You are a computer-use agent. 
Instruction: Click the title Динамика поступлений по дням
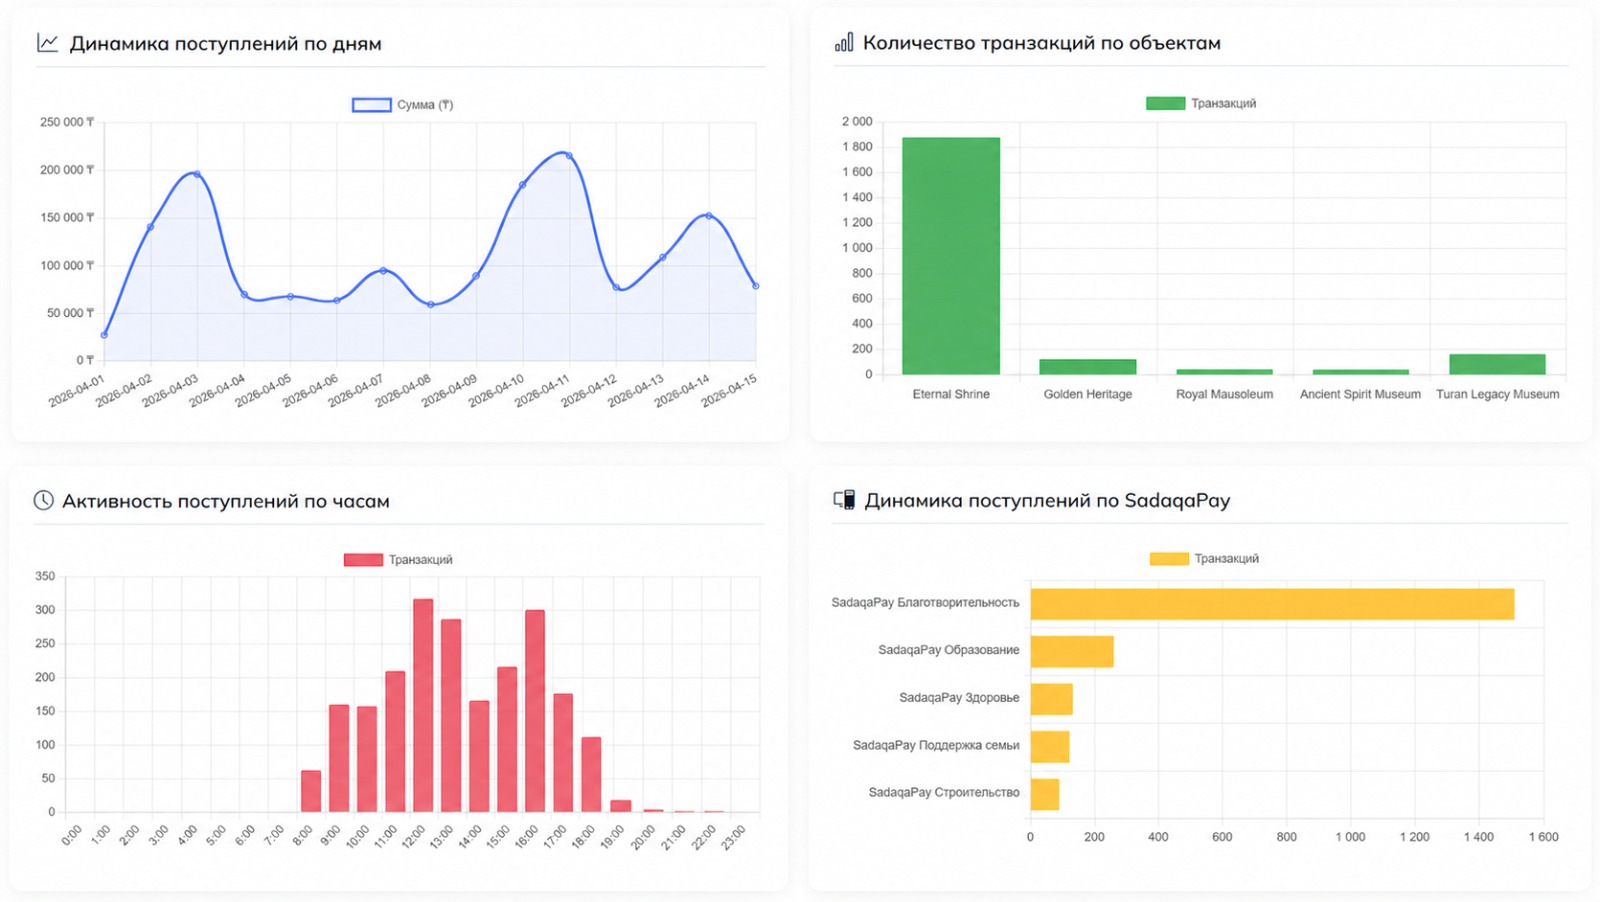point(225,44)
